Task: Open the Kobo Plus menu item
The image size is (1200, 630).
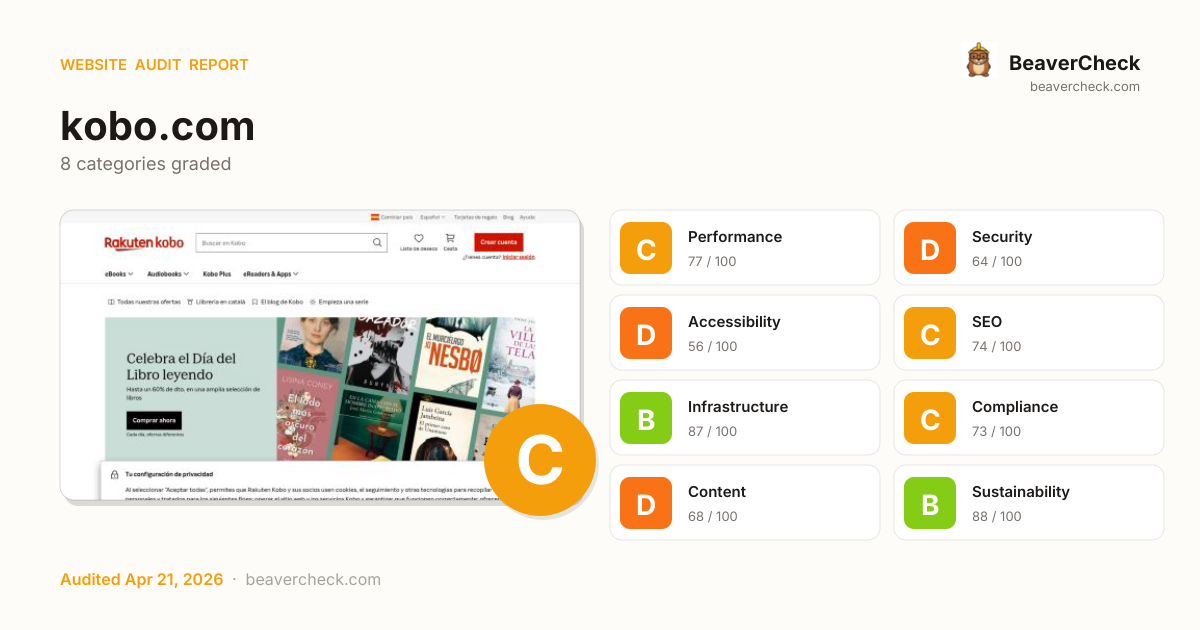Action: click(217, 273)
